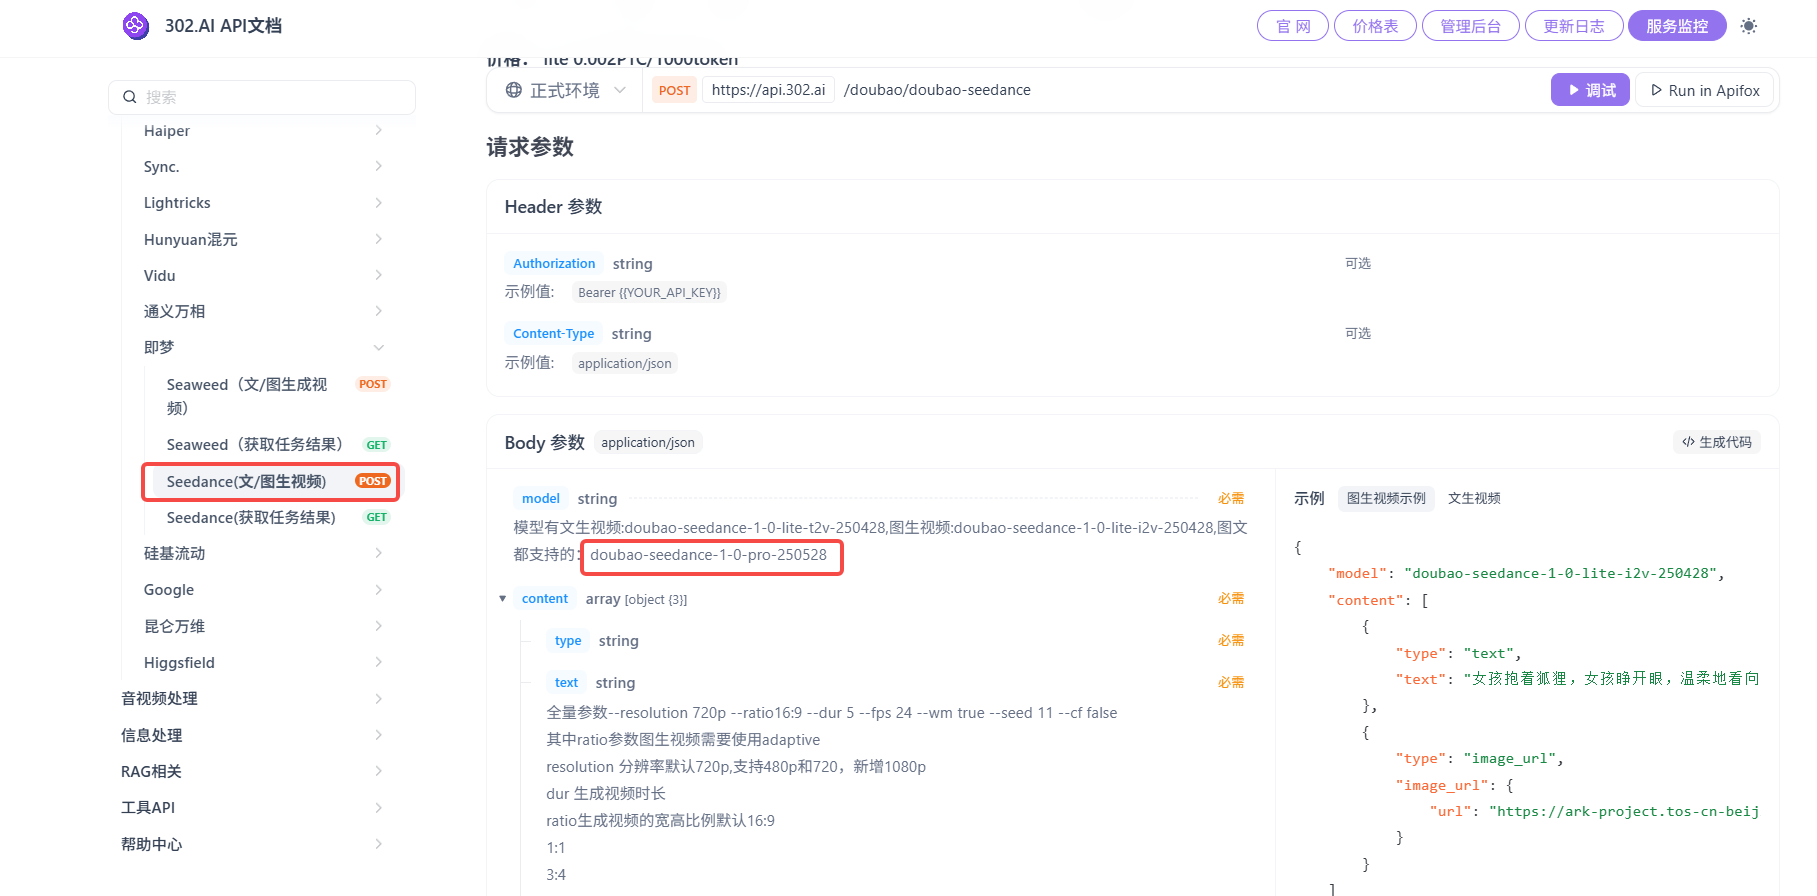Click the content parameter tag

point(545,599)
